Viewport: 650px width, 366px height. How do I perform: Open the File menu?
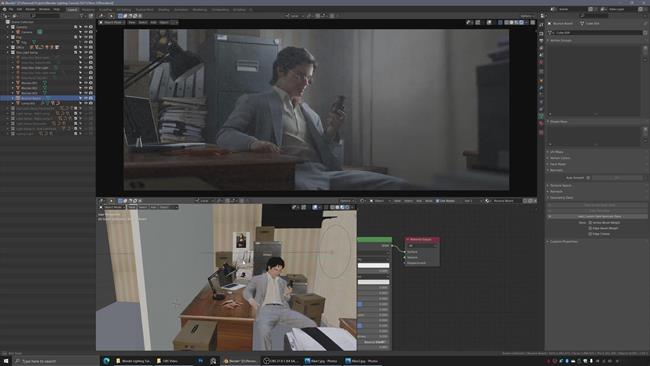coord(11,9)
